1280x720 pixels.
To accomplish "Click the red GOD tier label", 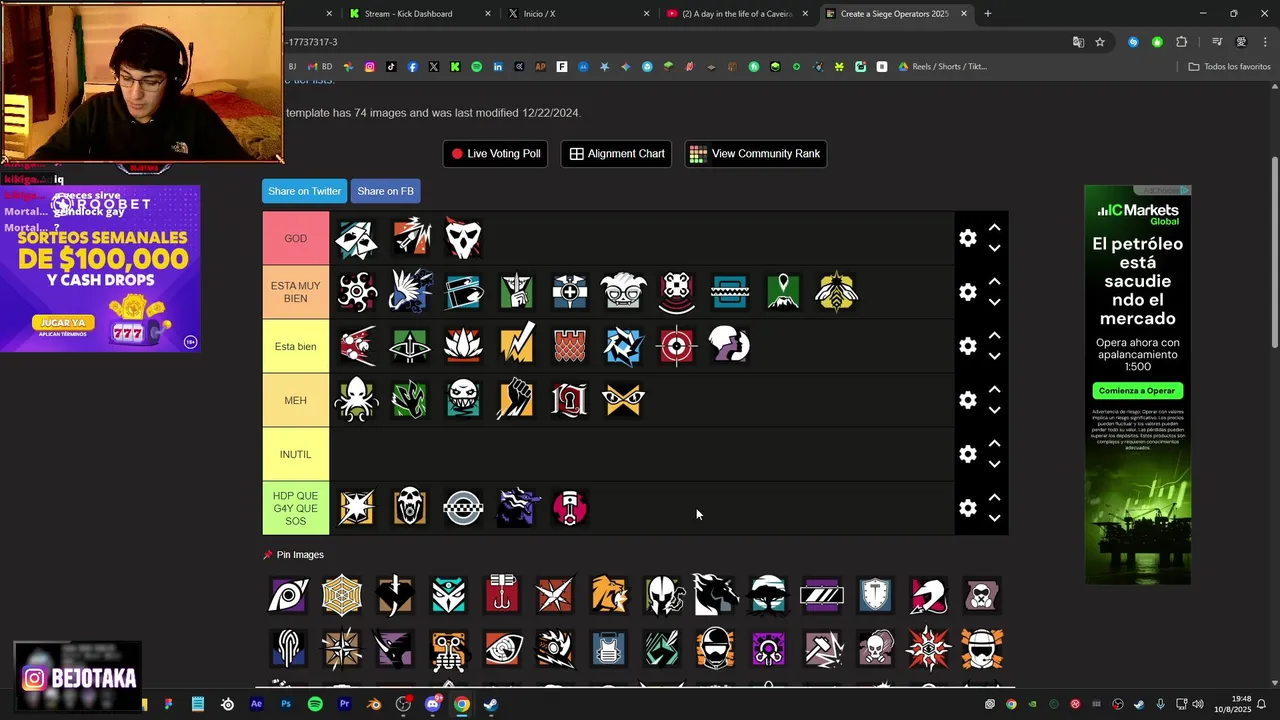I will pos(296,238).
